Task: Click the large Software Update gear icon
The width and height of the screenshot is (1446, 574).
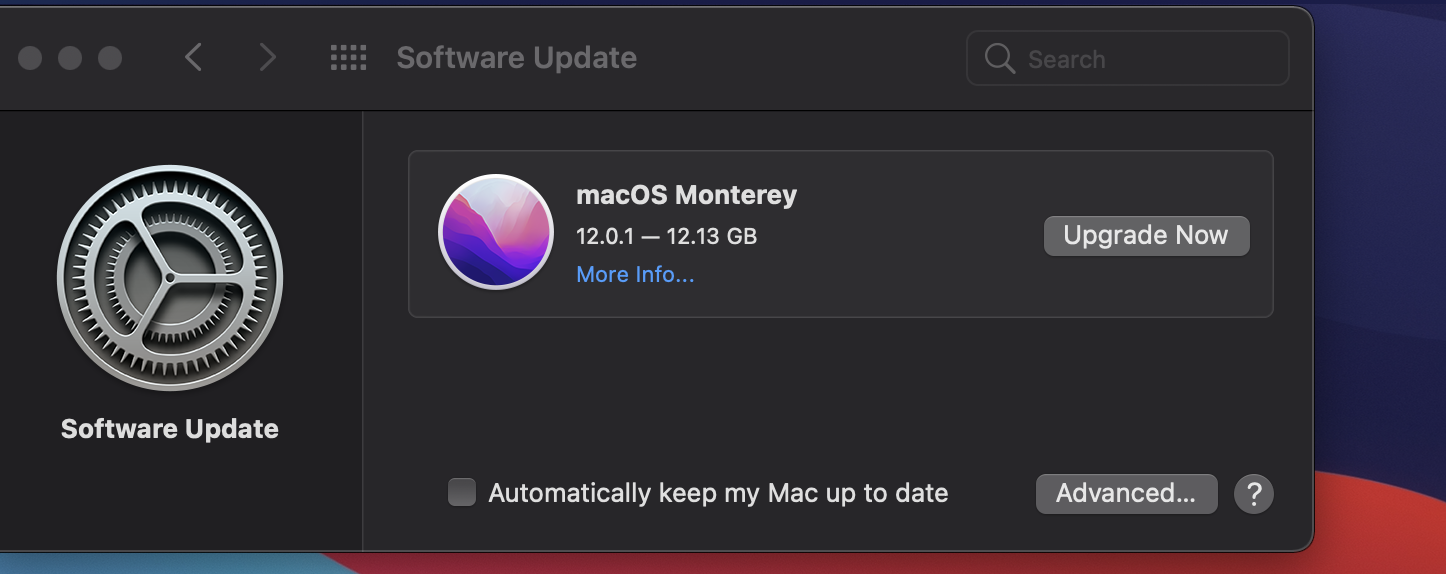Action: tap(170, 277)
